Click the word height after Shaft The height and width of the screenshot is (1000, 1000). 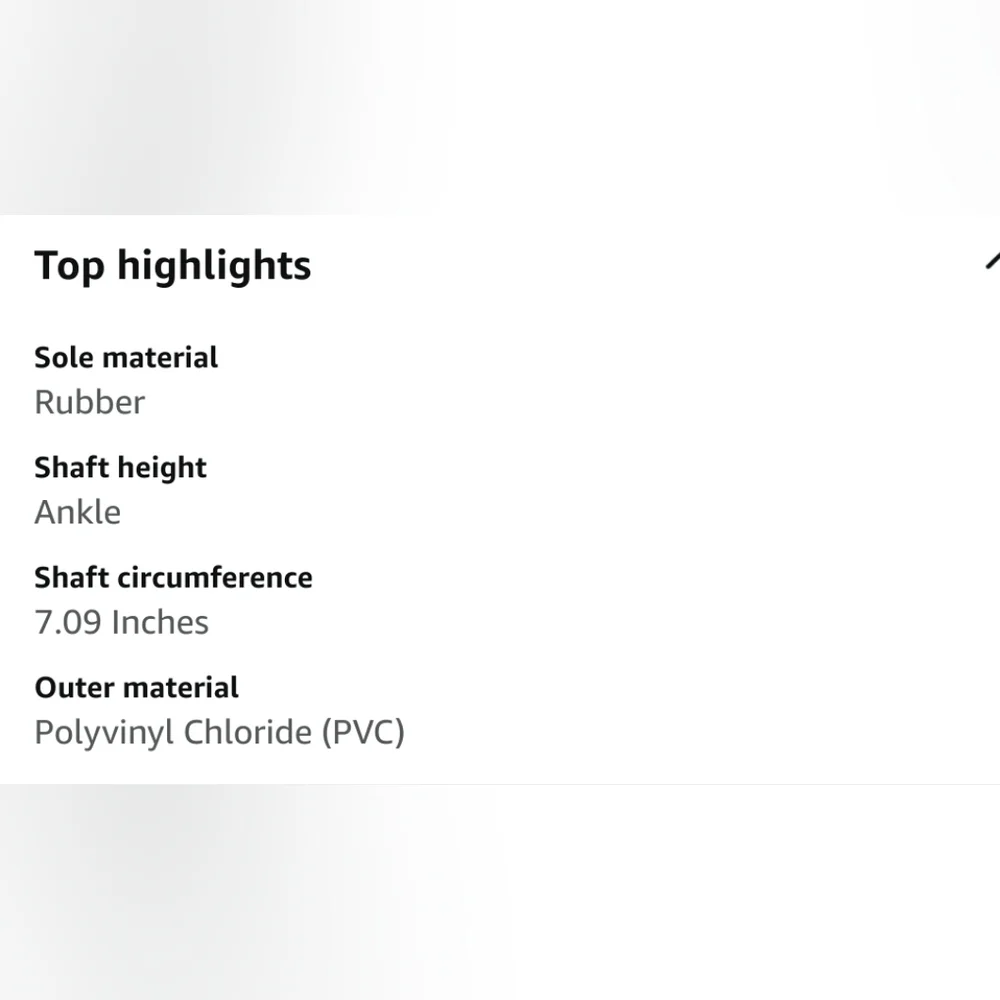(162, 469)
